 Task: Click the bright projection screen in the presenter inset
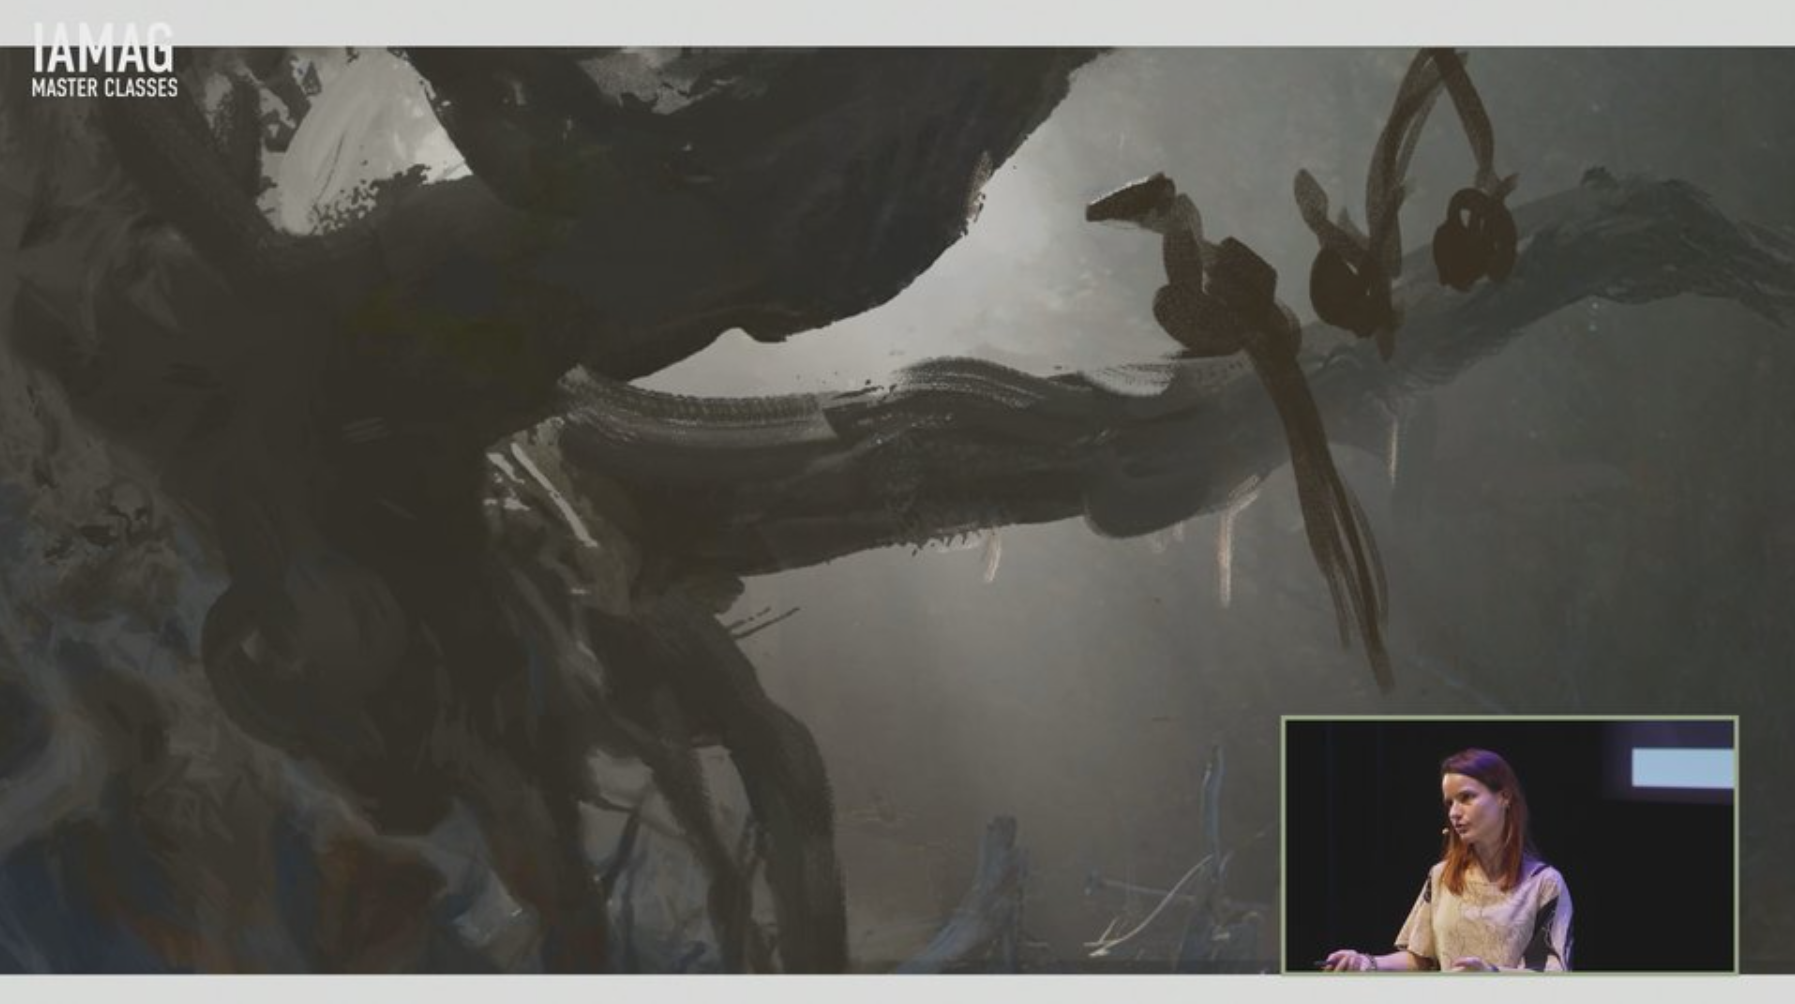click(1681, 768)
